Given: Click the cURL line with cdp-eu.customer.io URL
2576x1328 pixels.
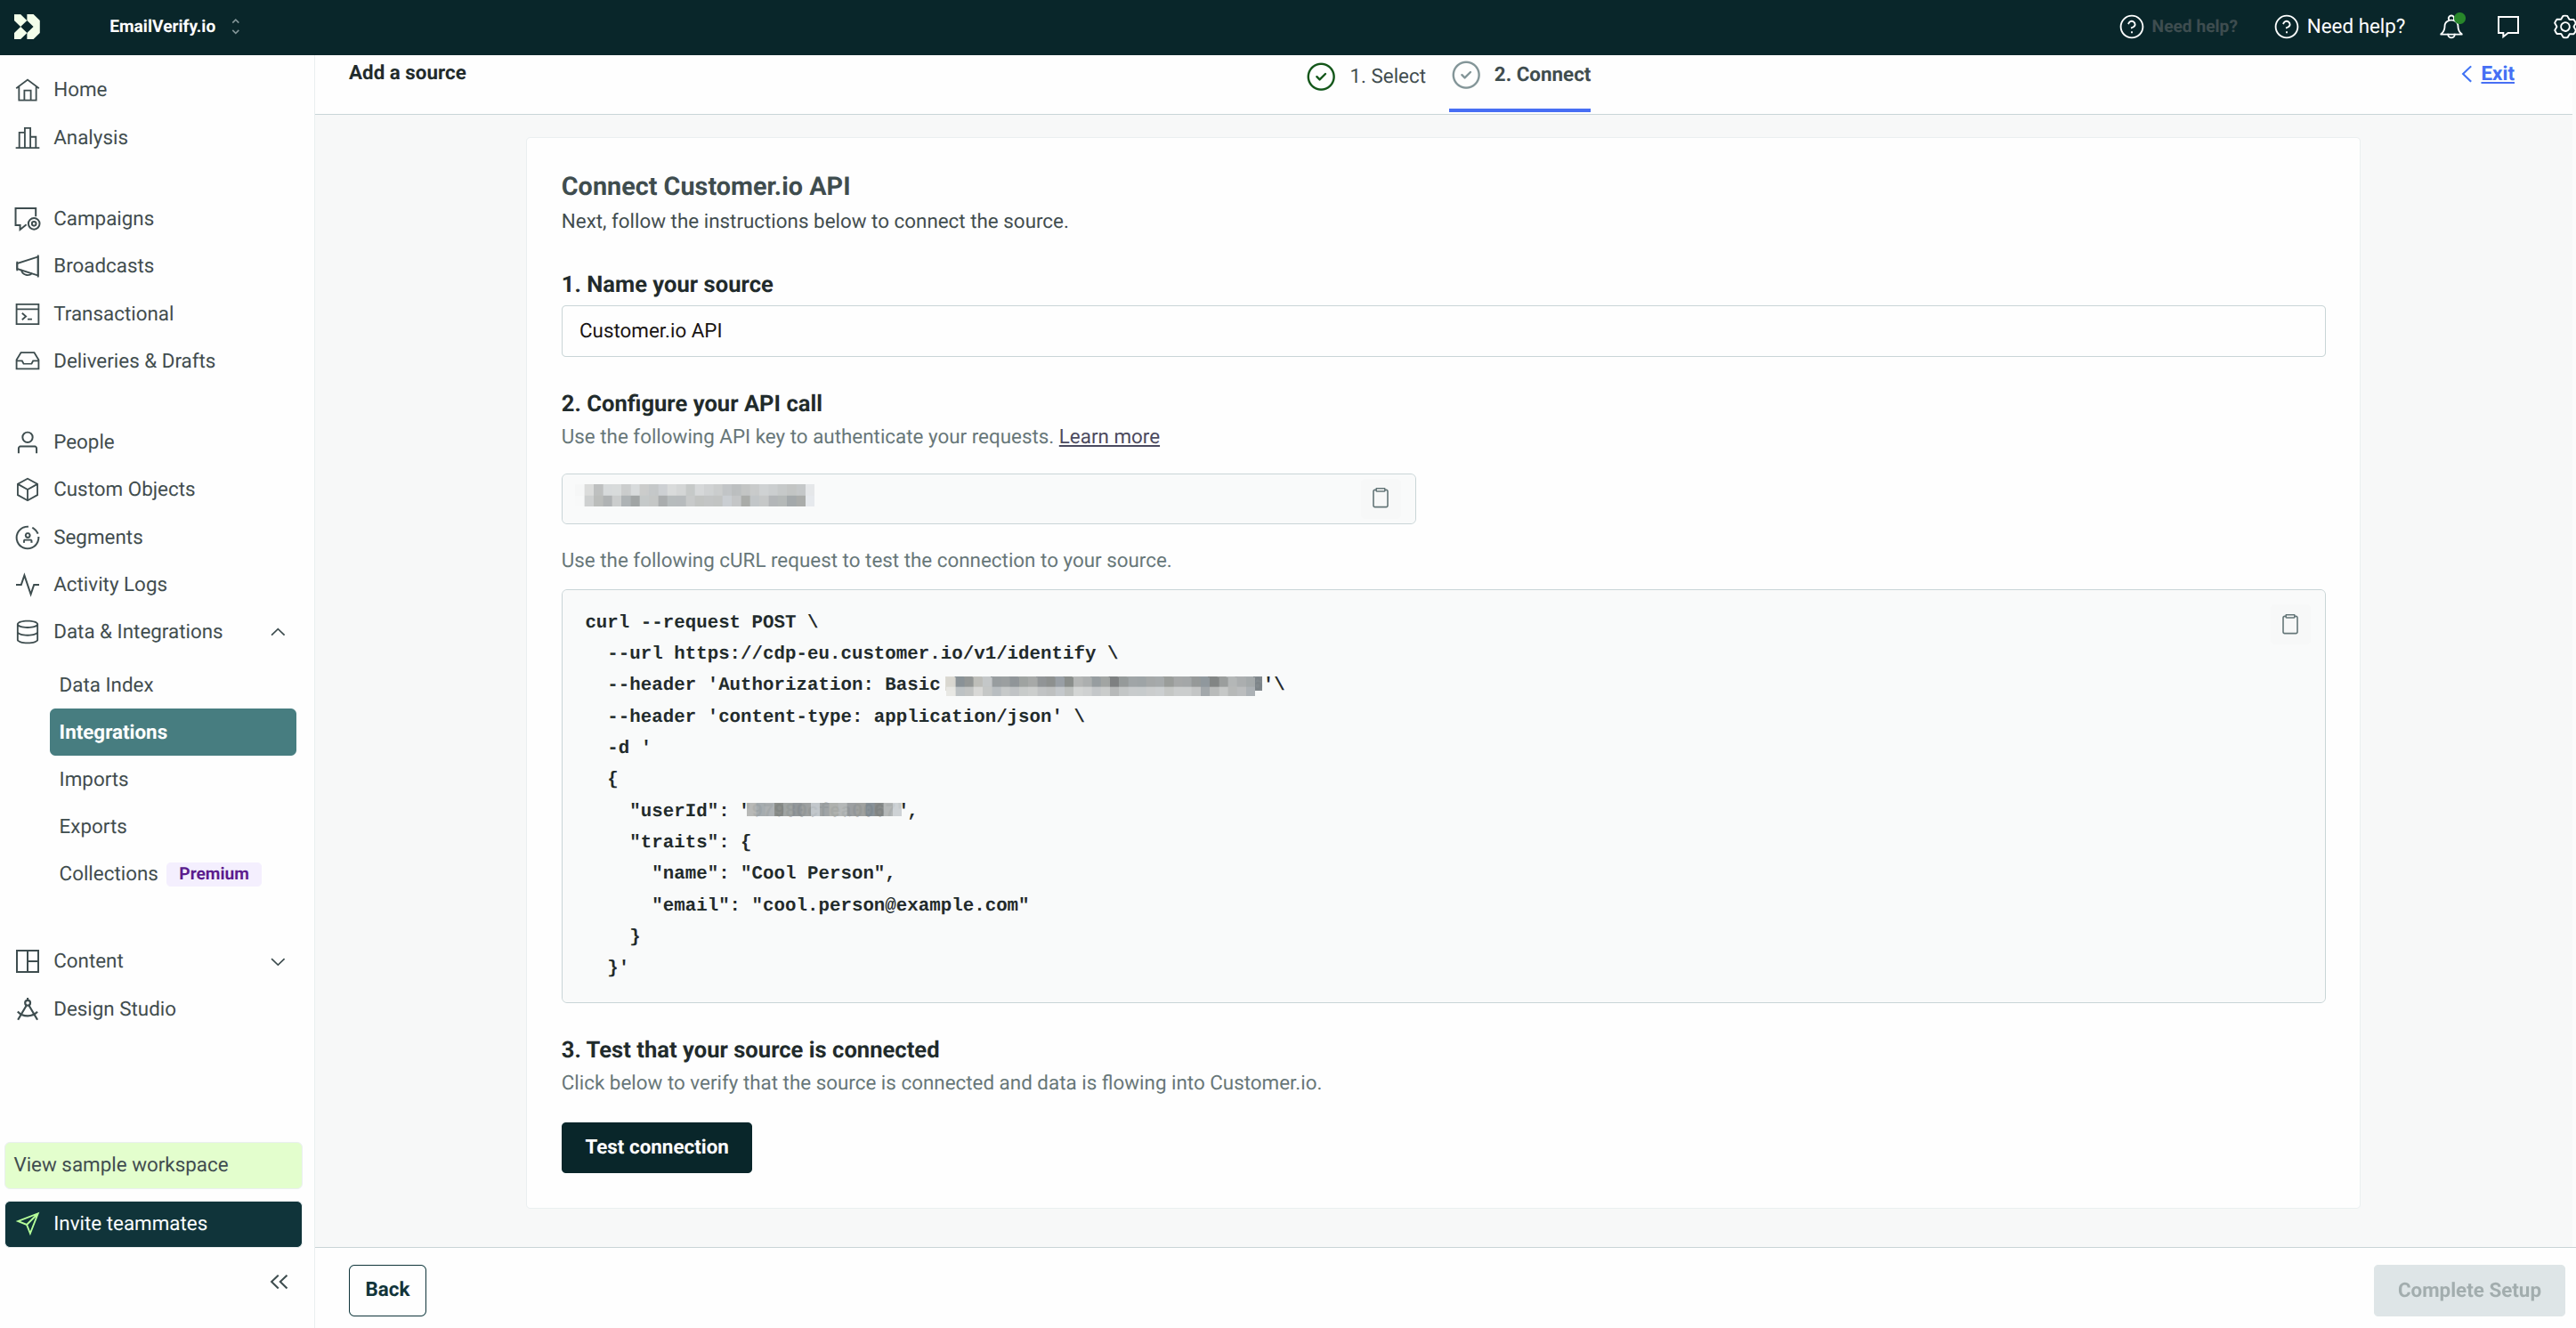Looking at the screenshot, I should click(862, 653).
